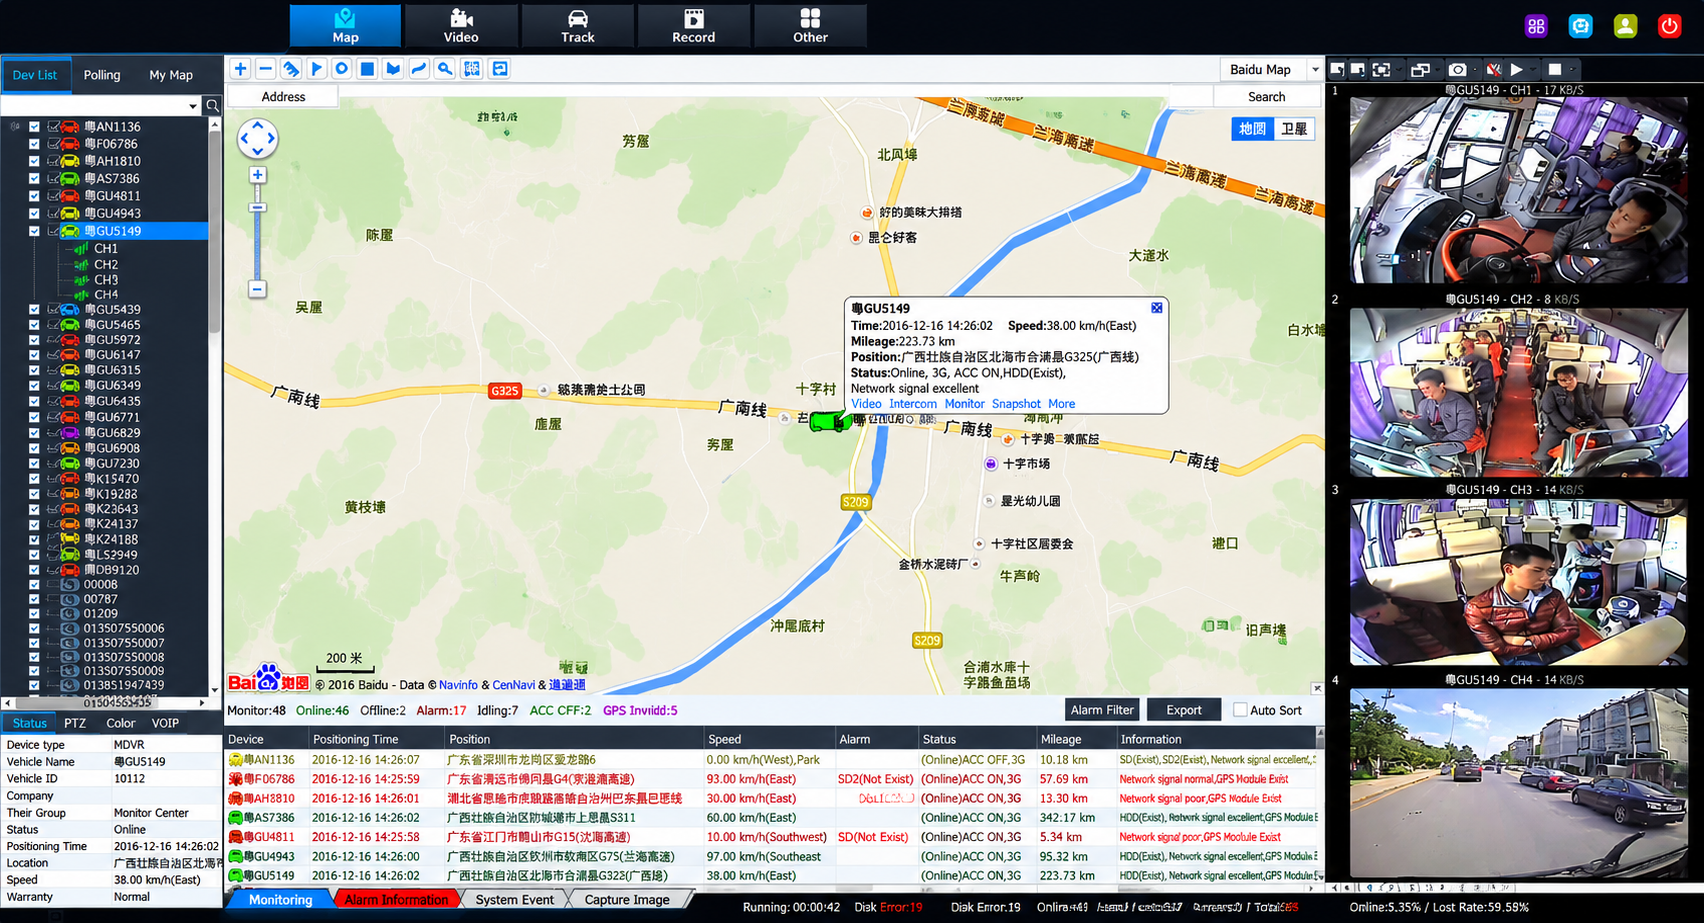This screenshot has height=923, width=1704.
Task: Open the device search combo box dropdown
Action: (193, 105)
